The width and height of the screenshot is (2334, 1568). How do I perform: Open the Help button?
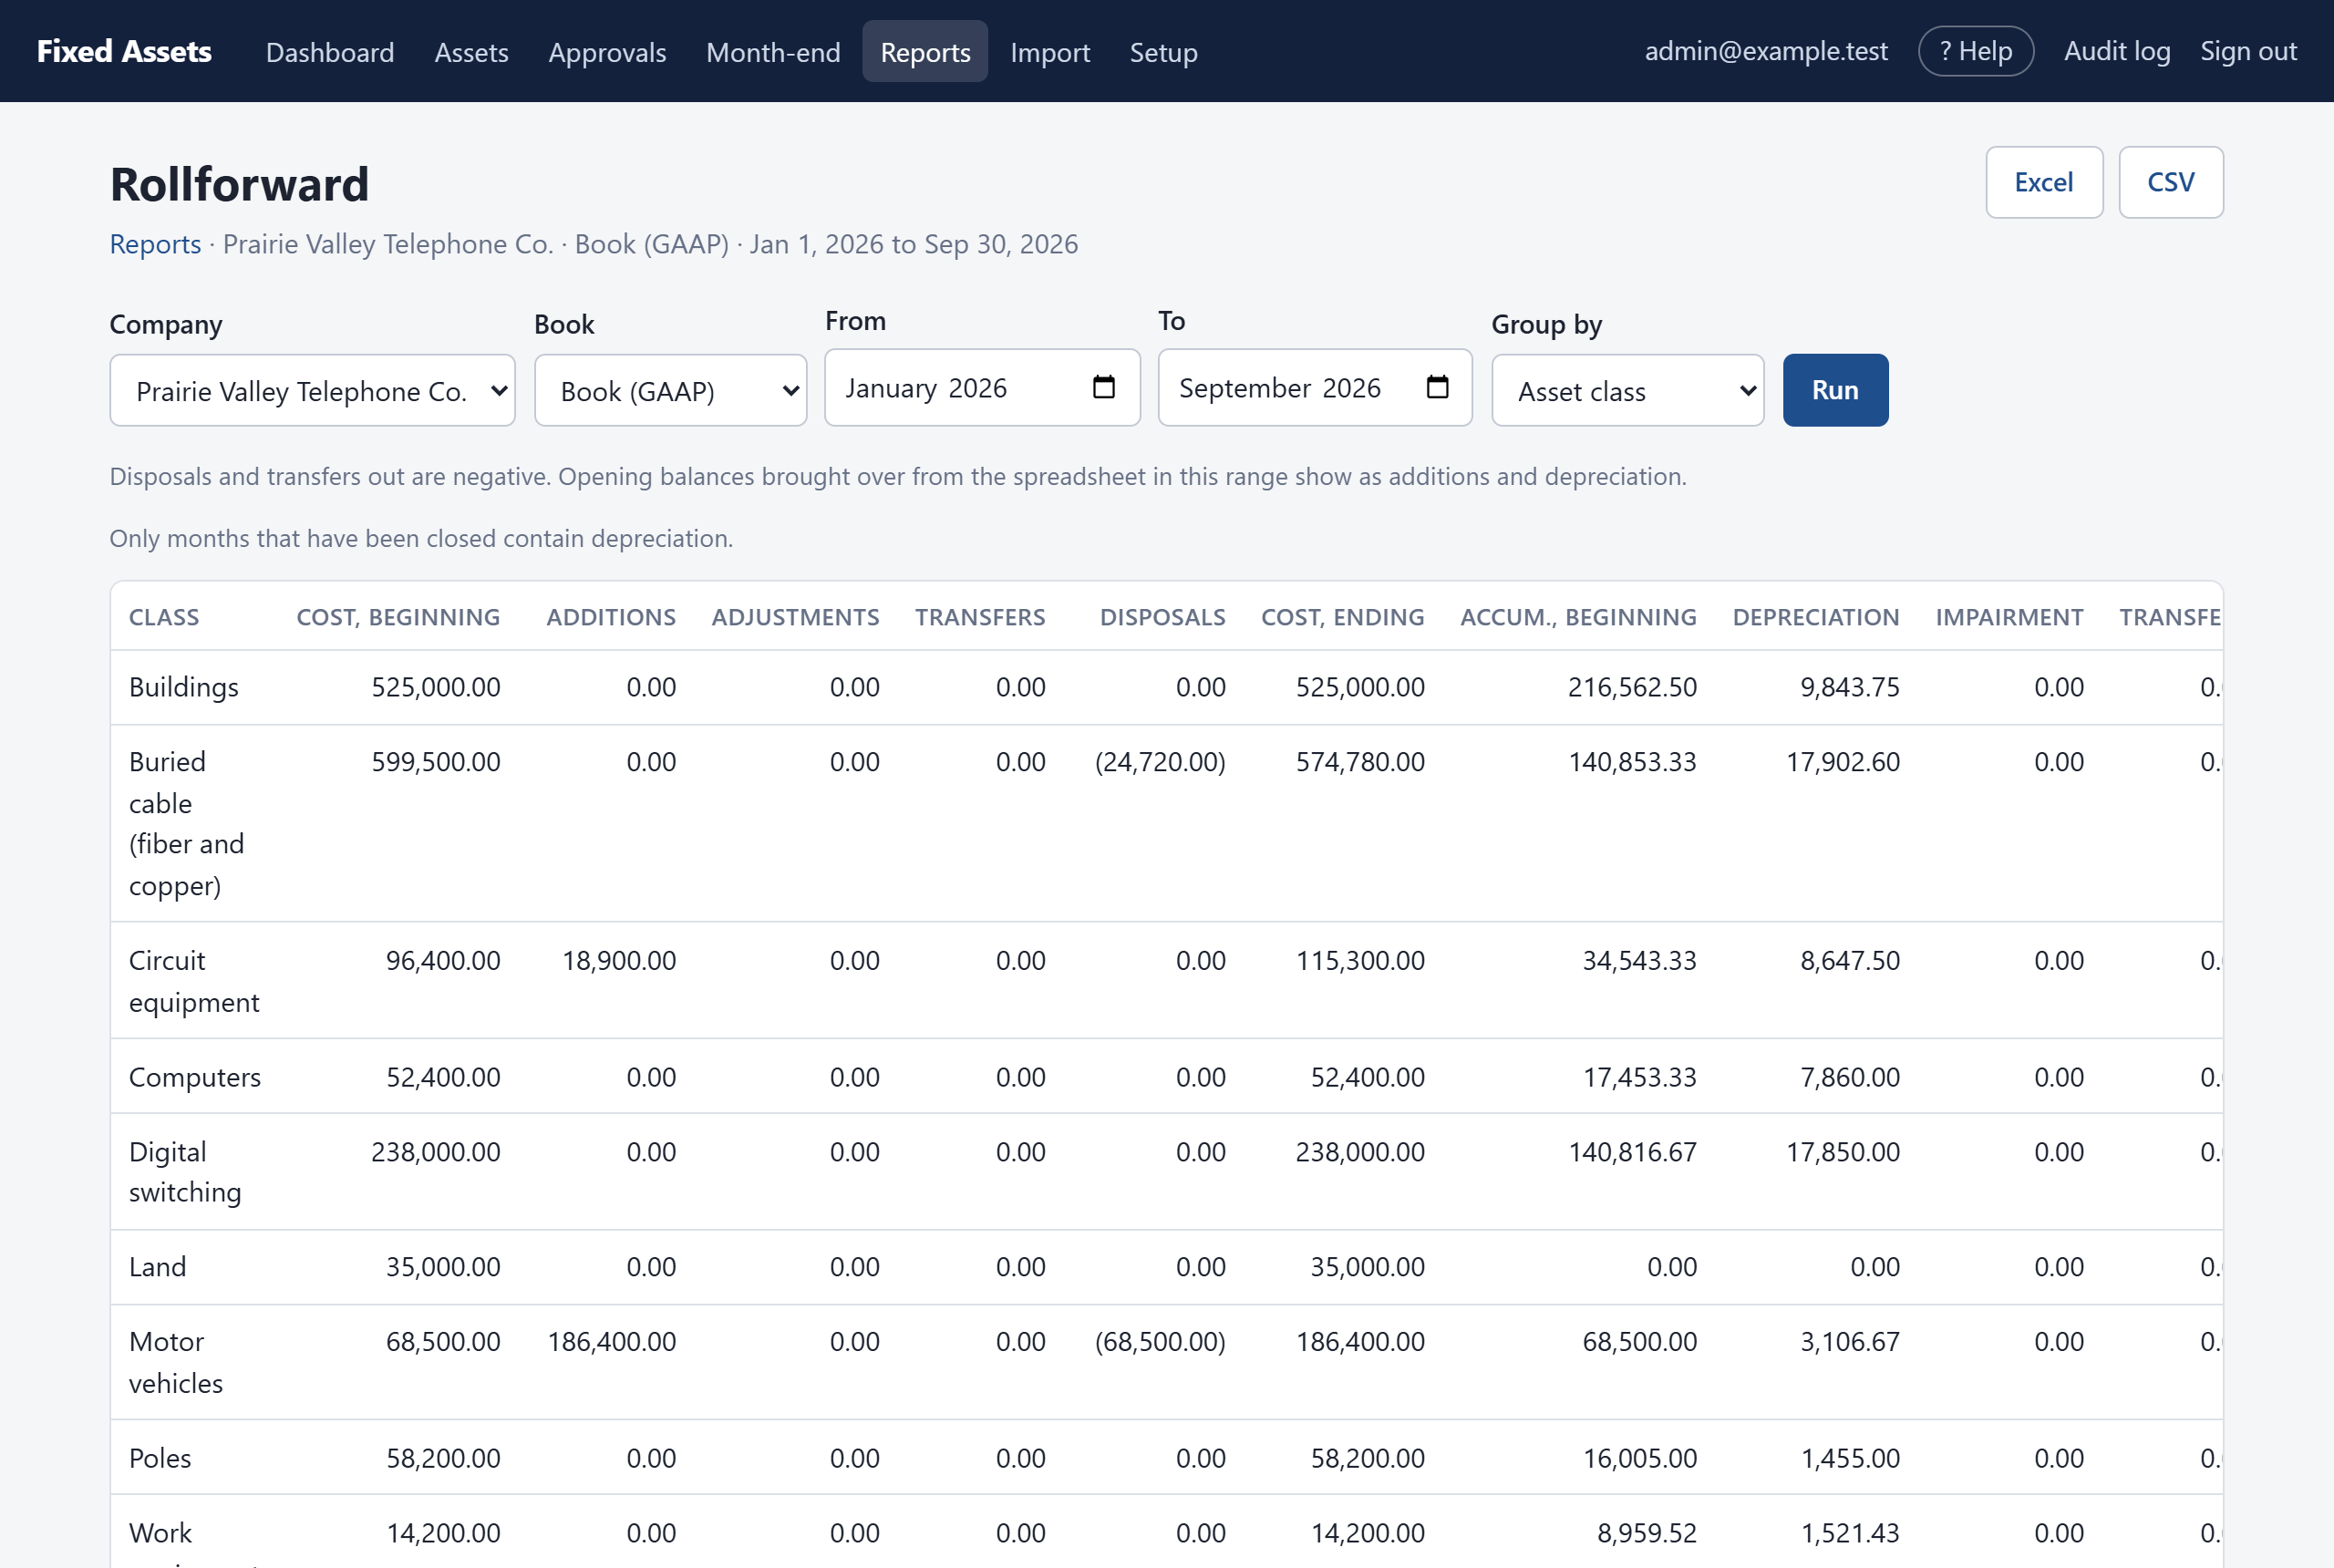point(1975,51)
